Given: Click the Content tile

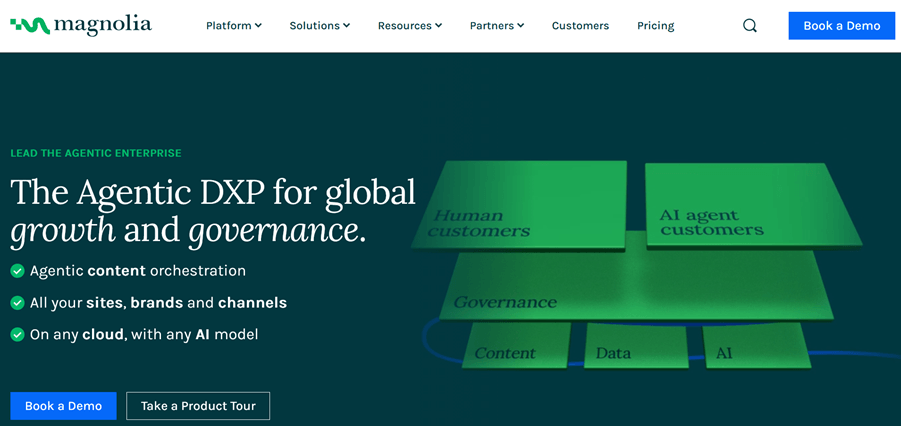Looking at the screenshot, I should click(x=516, y=346).
